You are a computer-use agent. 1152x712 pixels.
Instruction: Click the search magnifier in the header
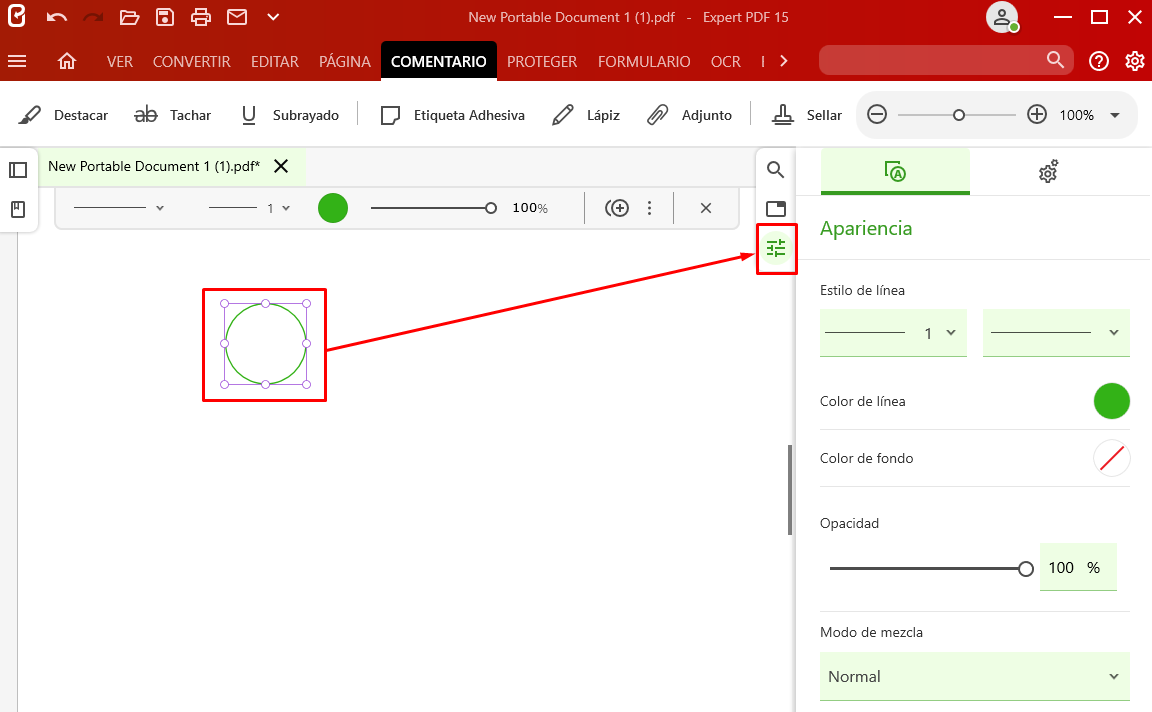tap(1055, 60)
